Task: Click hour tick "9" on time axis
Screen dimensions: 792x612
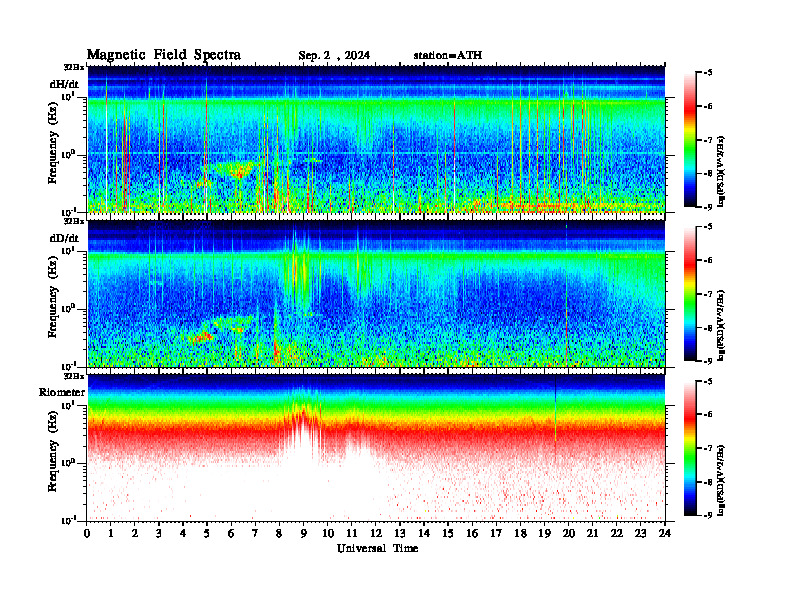Action: click(304, 534)
